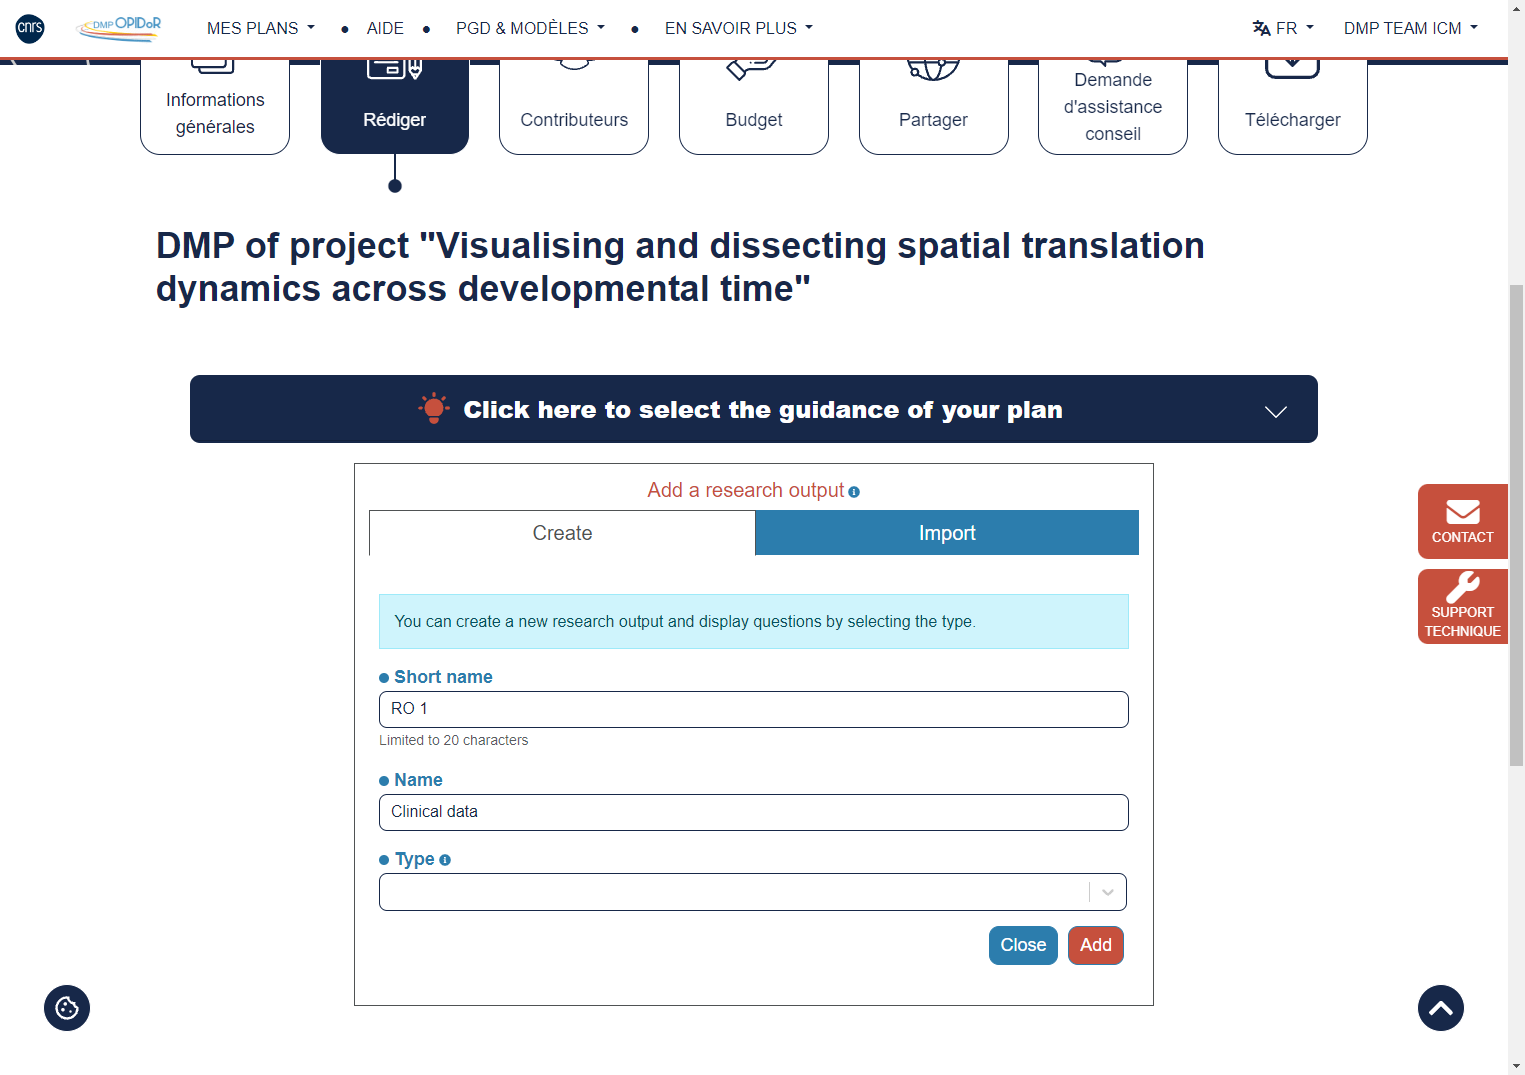Click the blue info message about research output
Viewport: 1525px width, 1075px height.
pyautogui.click(x=754, y=621)
